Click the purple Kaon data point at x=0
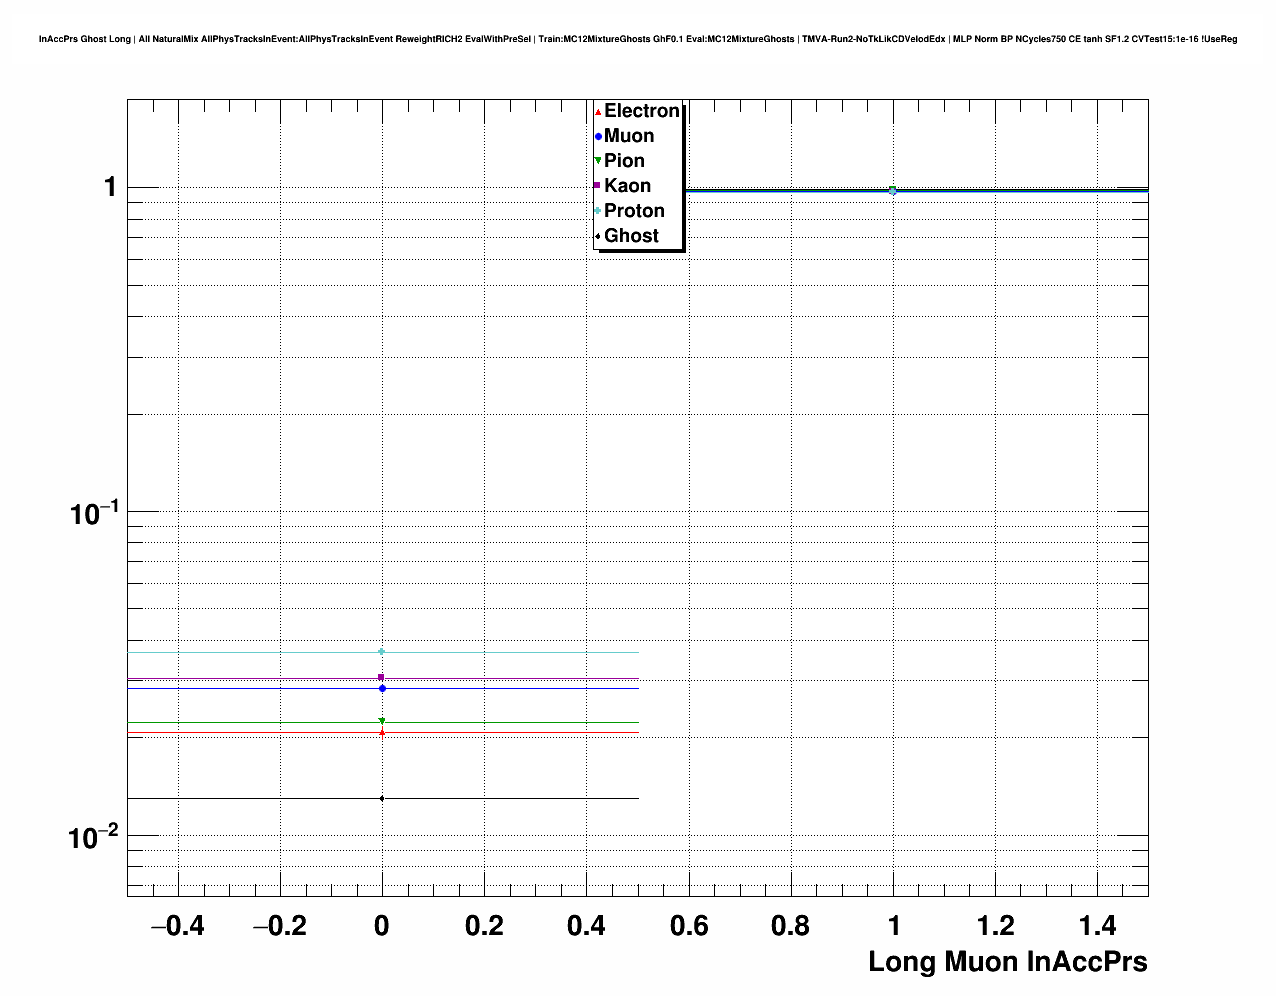Image resolution: width=1276 pixels, height=996 pixels. [x=381, y=678]
